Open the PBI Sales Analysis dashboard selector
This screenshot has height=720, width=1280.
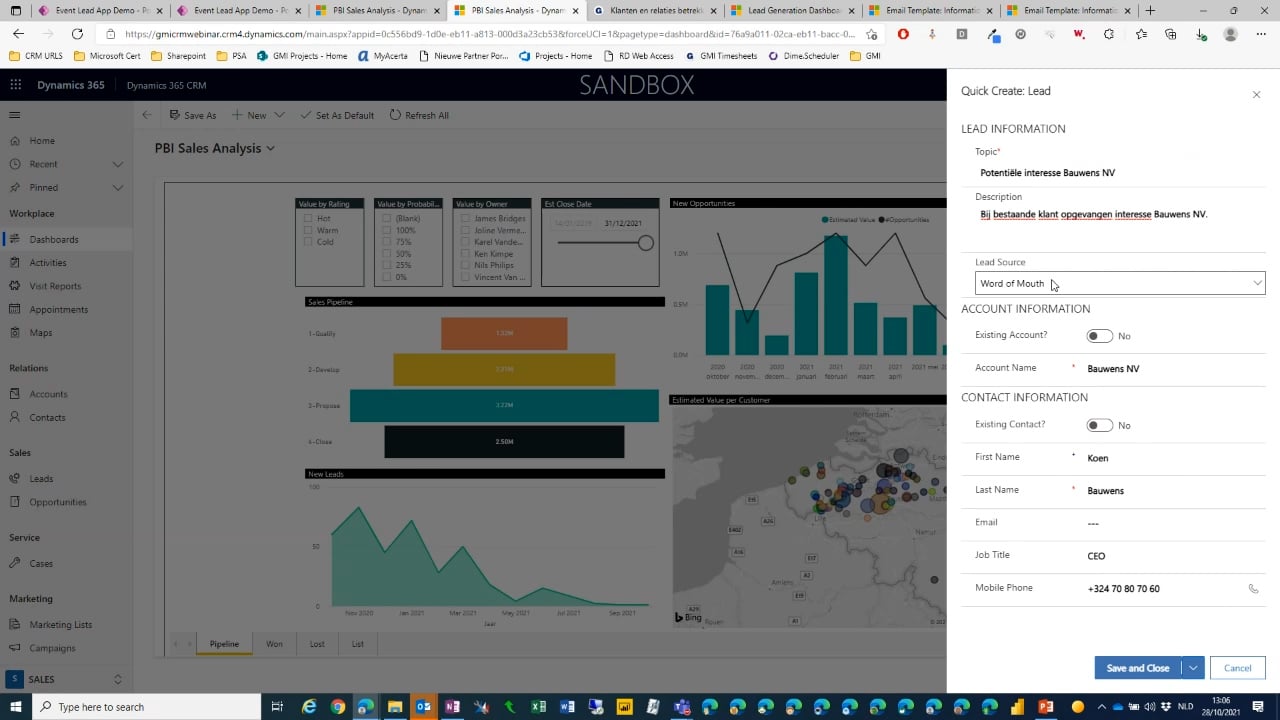pos(214,148)
